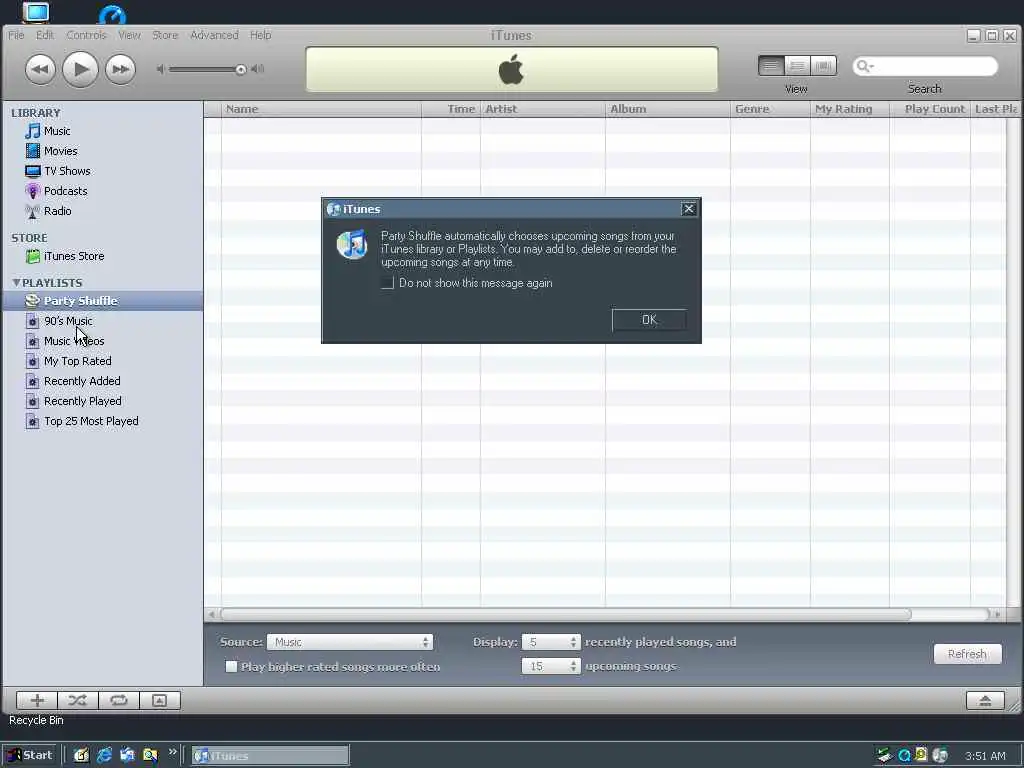The image size is (1024, 768).
Task: Click the add playlist plus button
Action: 37,701
